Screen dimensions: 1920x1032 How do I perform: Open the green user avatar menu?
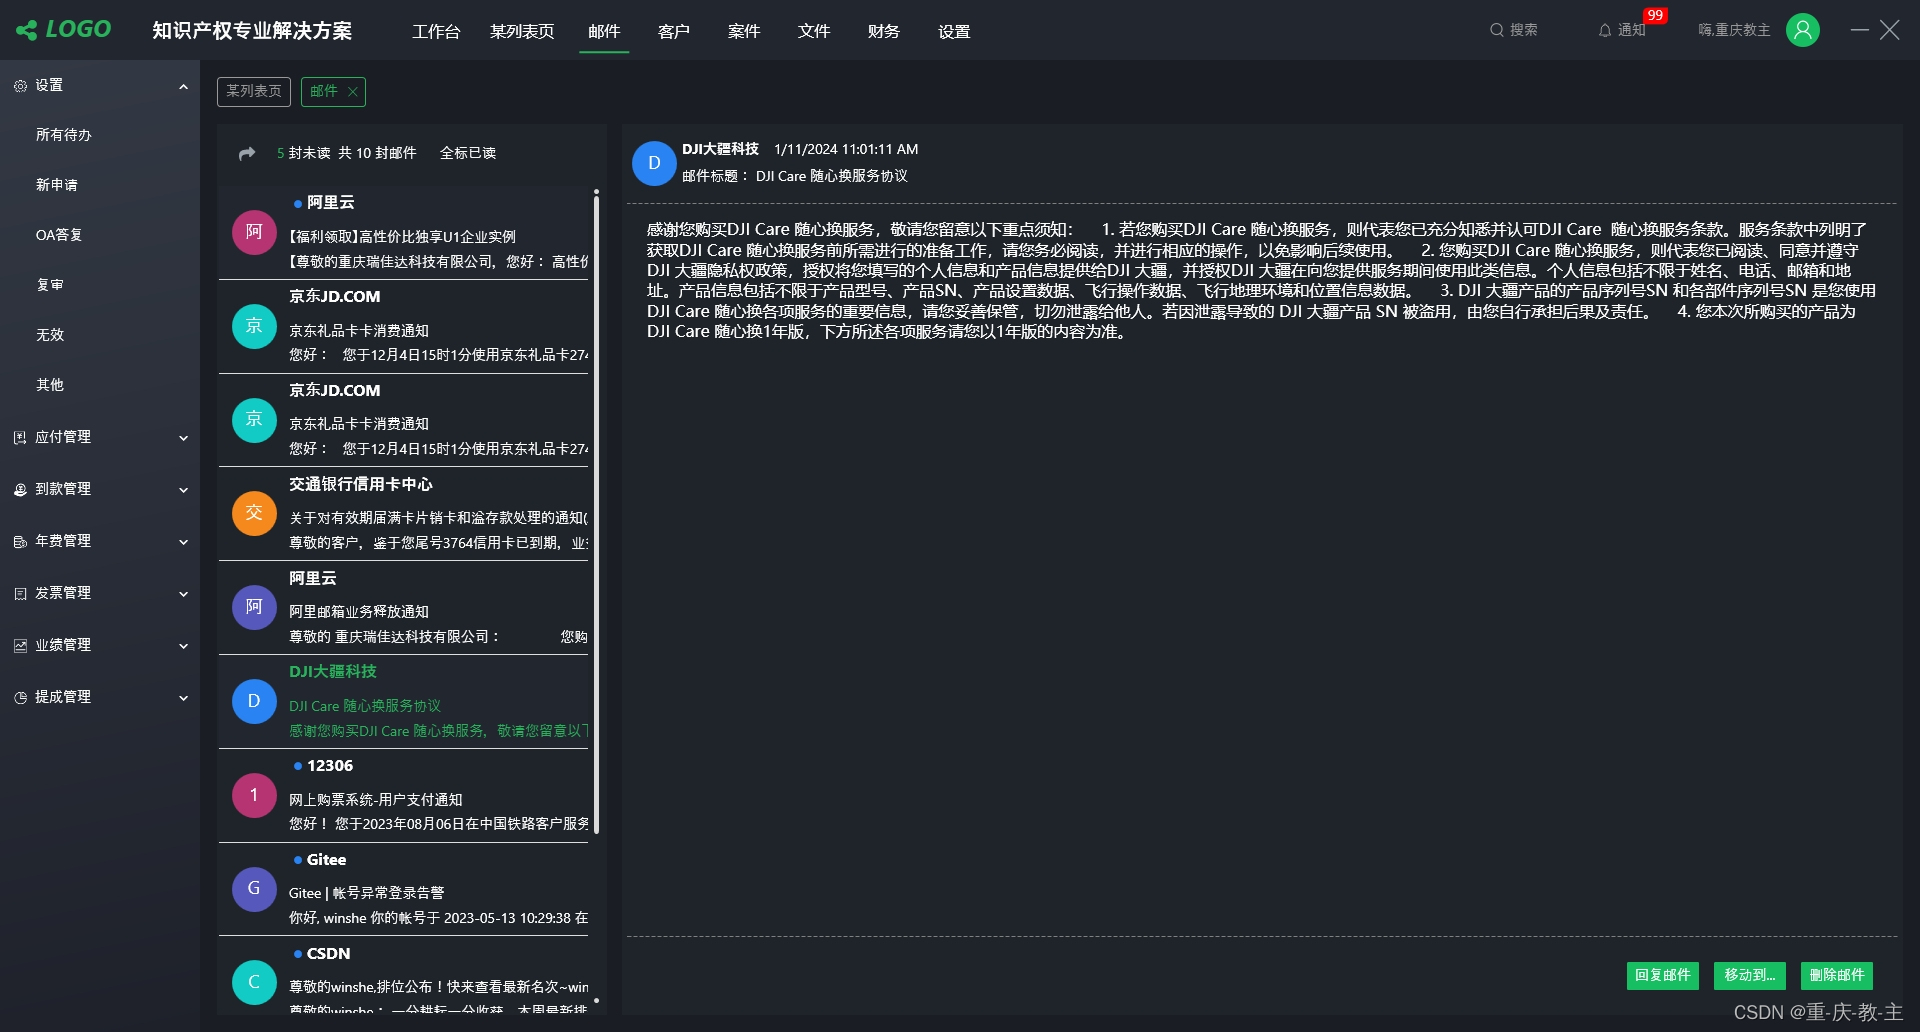point(1803,30)
